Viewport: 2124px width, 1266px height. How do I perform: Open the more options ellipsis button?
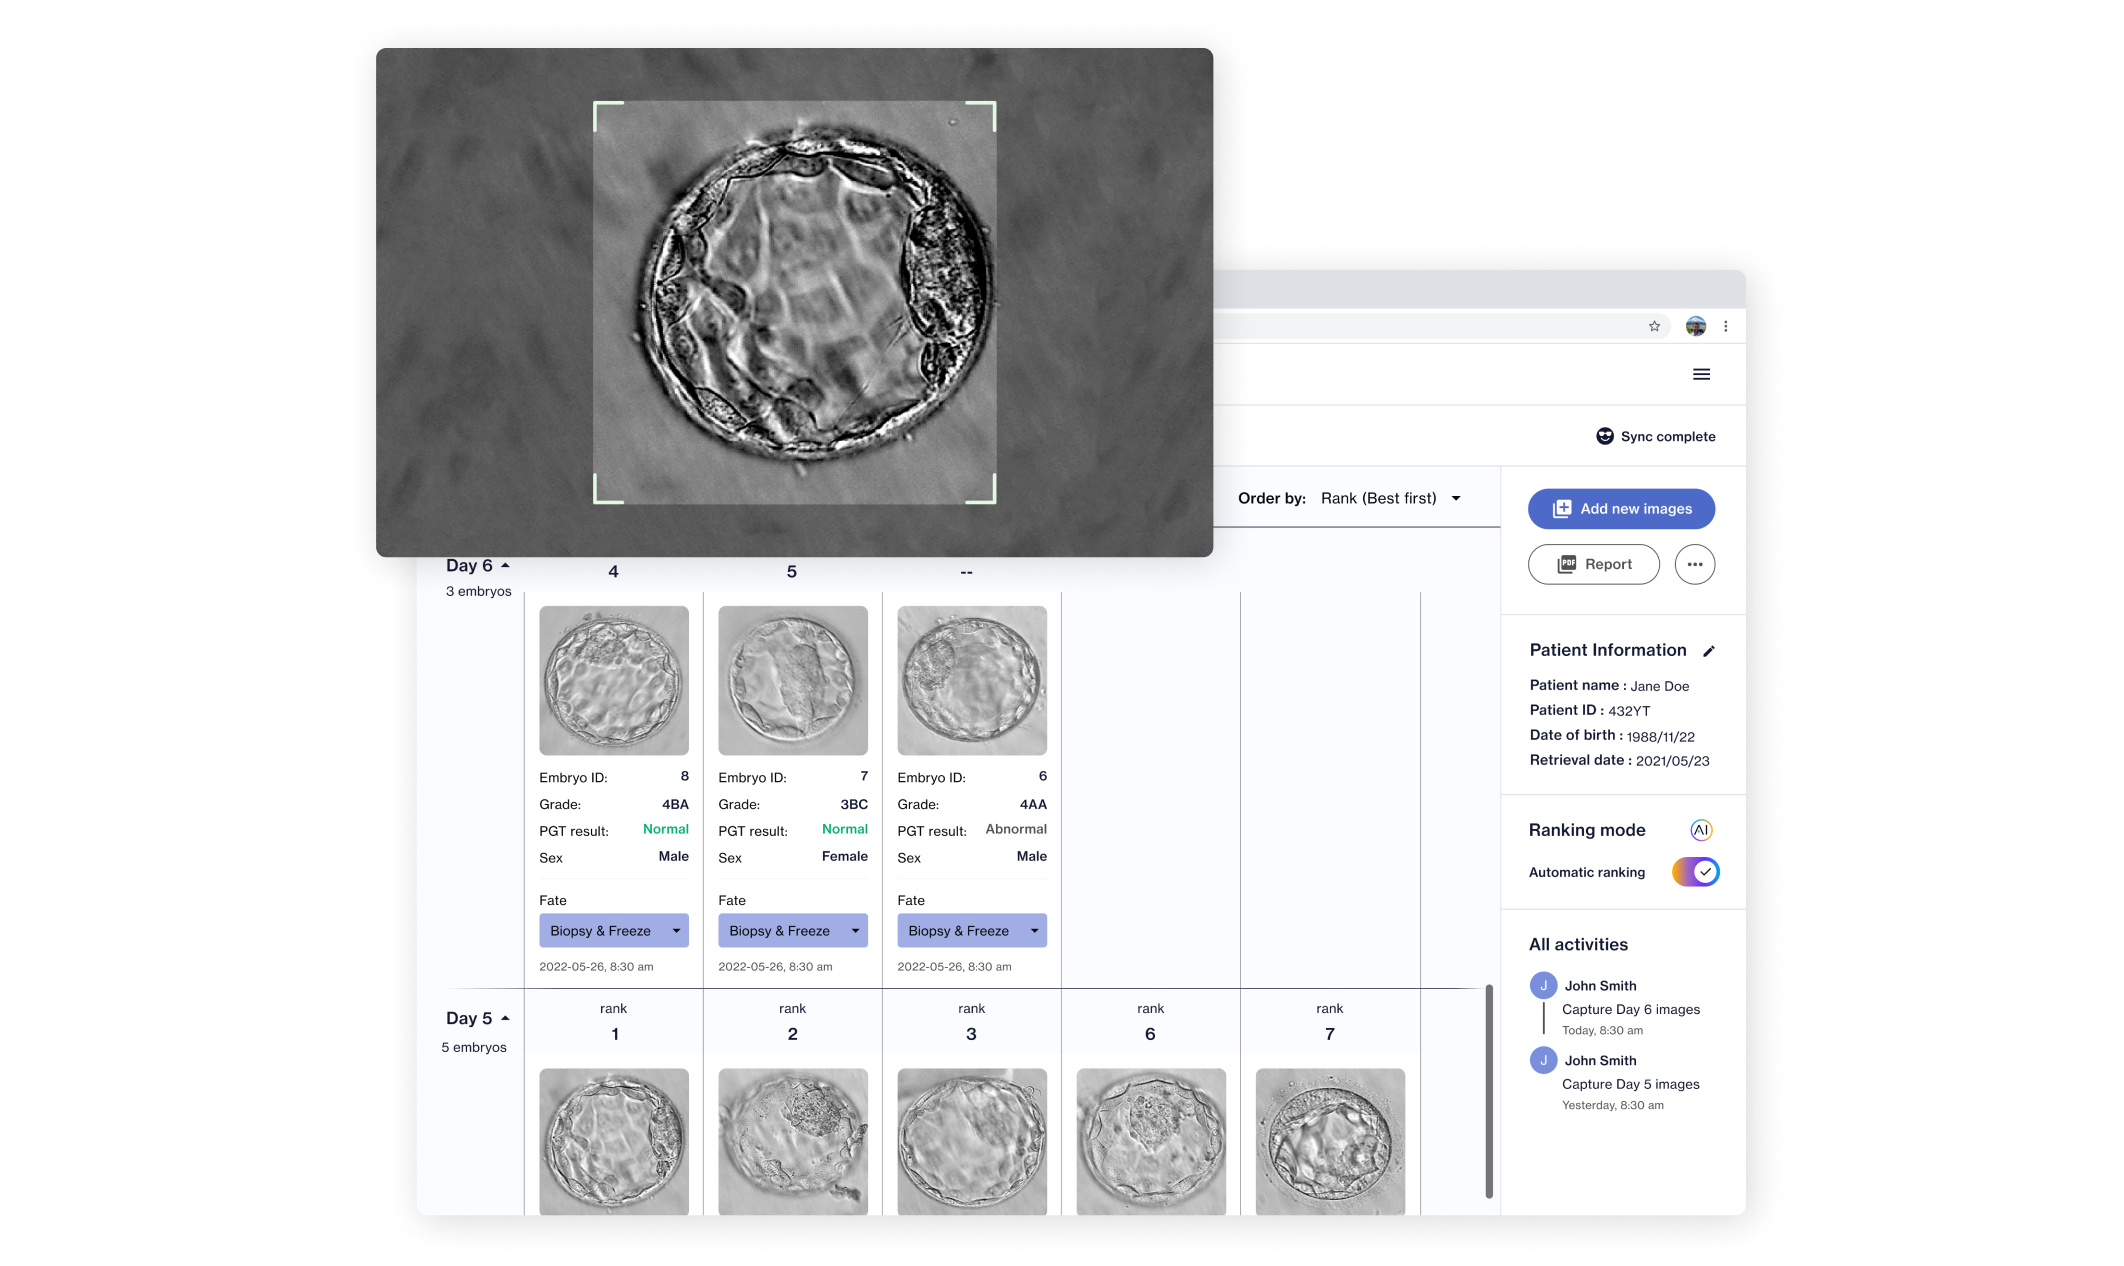click(1694, 564)
